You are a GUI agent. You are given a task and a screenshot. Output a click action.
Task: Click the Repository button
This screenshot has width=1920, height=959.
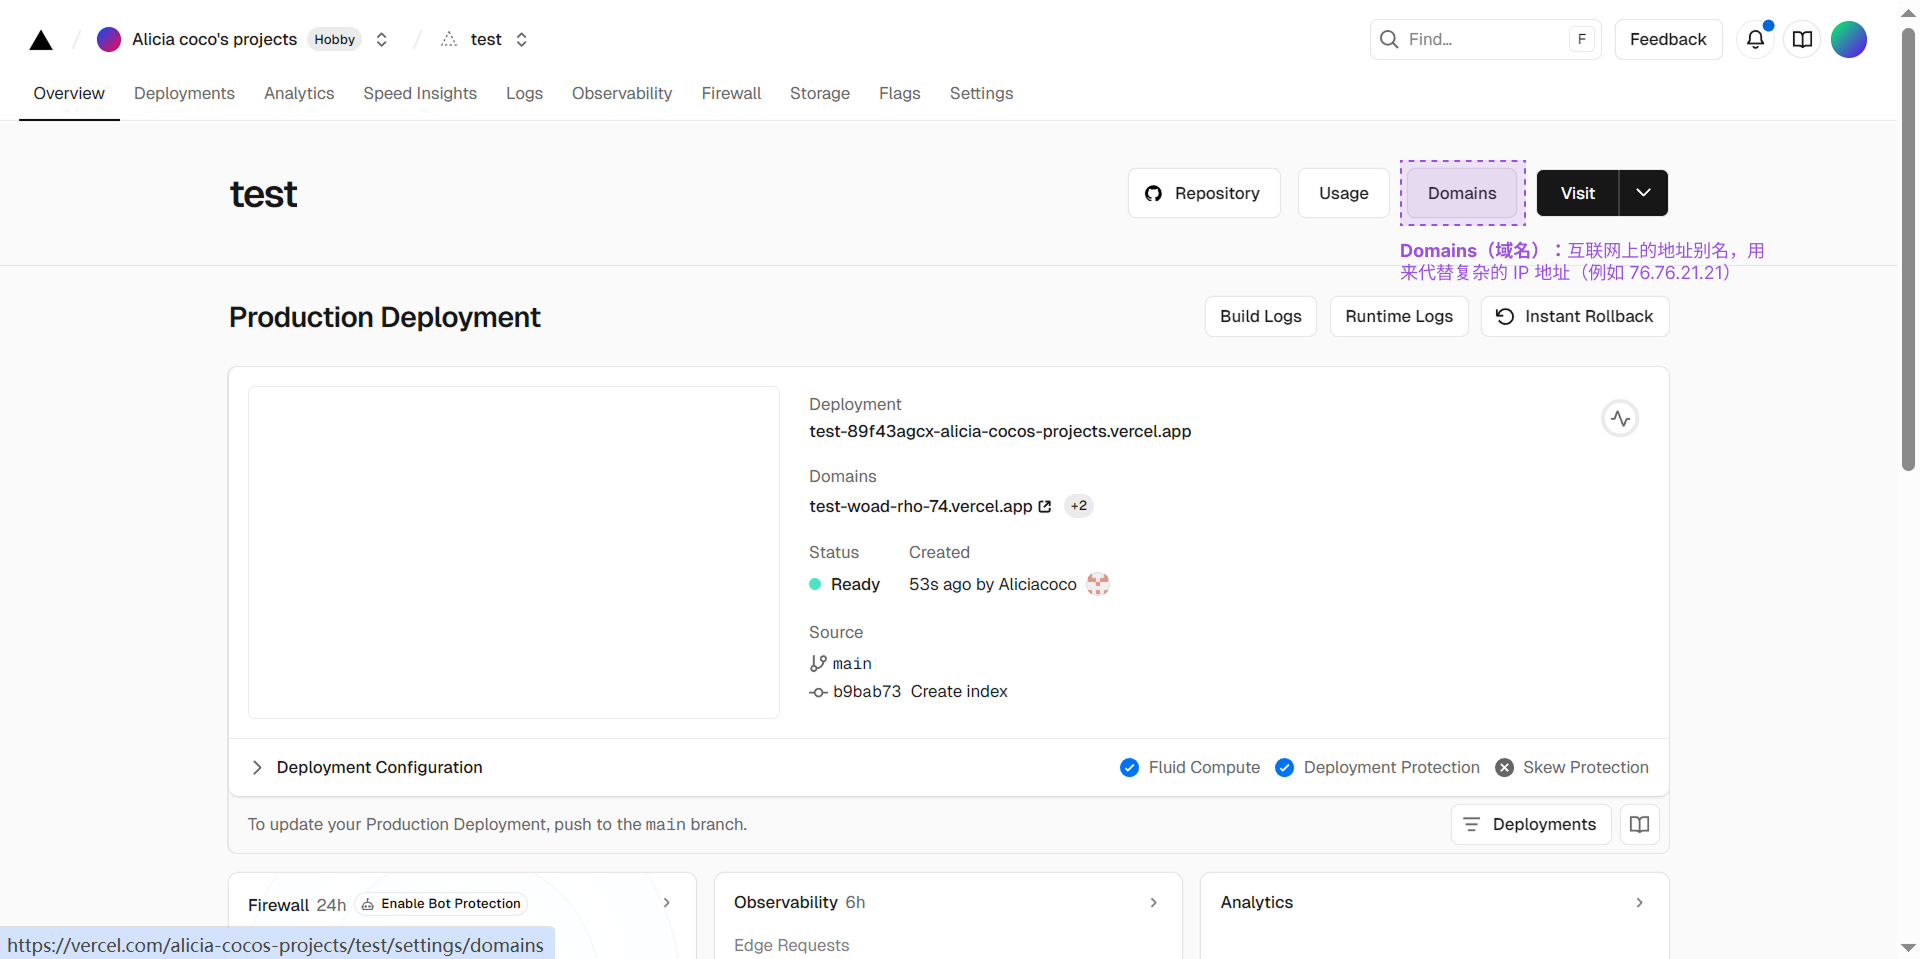[1204, 193]
